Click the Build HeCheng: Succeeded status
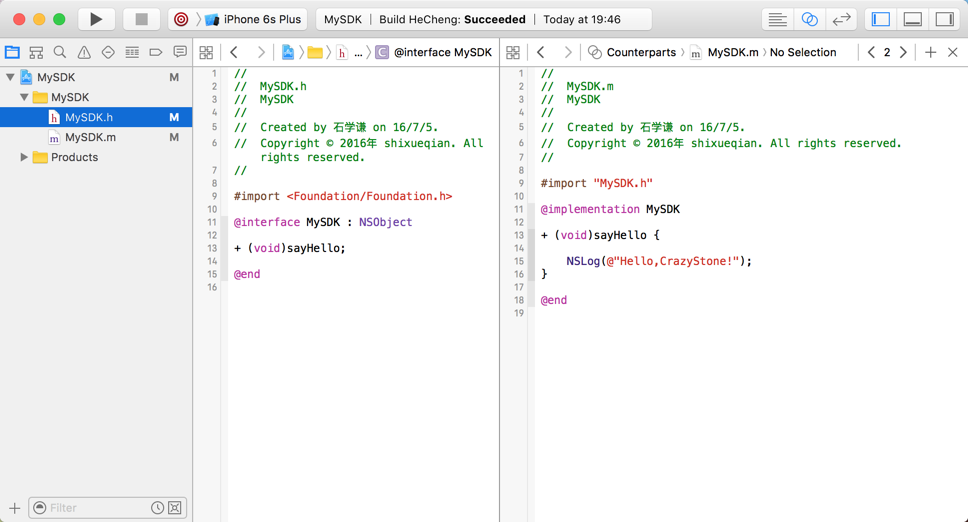Viewport: 968px width, 522px height. pos(453,19)
